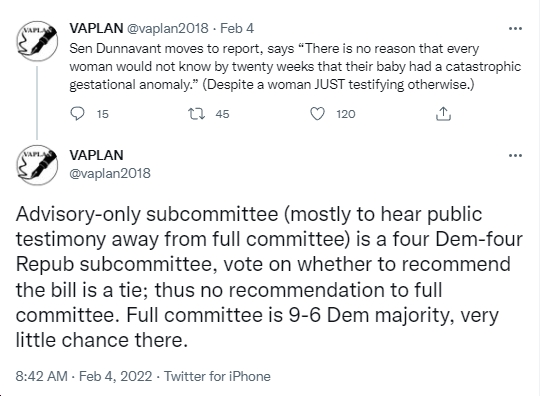Open more options on the main tweet
Image resolution: width=551 pixels, height=396 pixels.
click(x=515, y=155)
